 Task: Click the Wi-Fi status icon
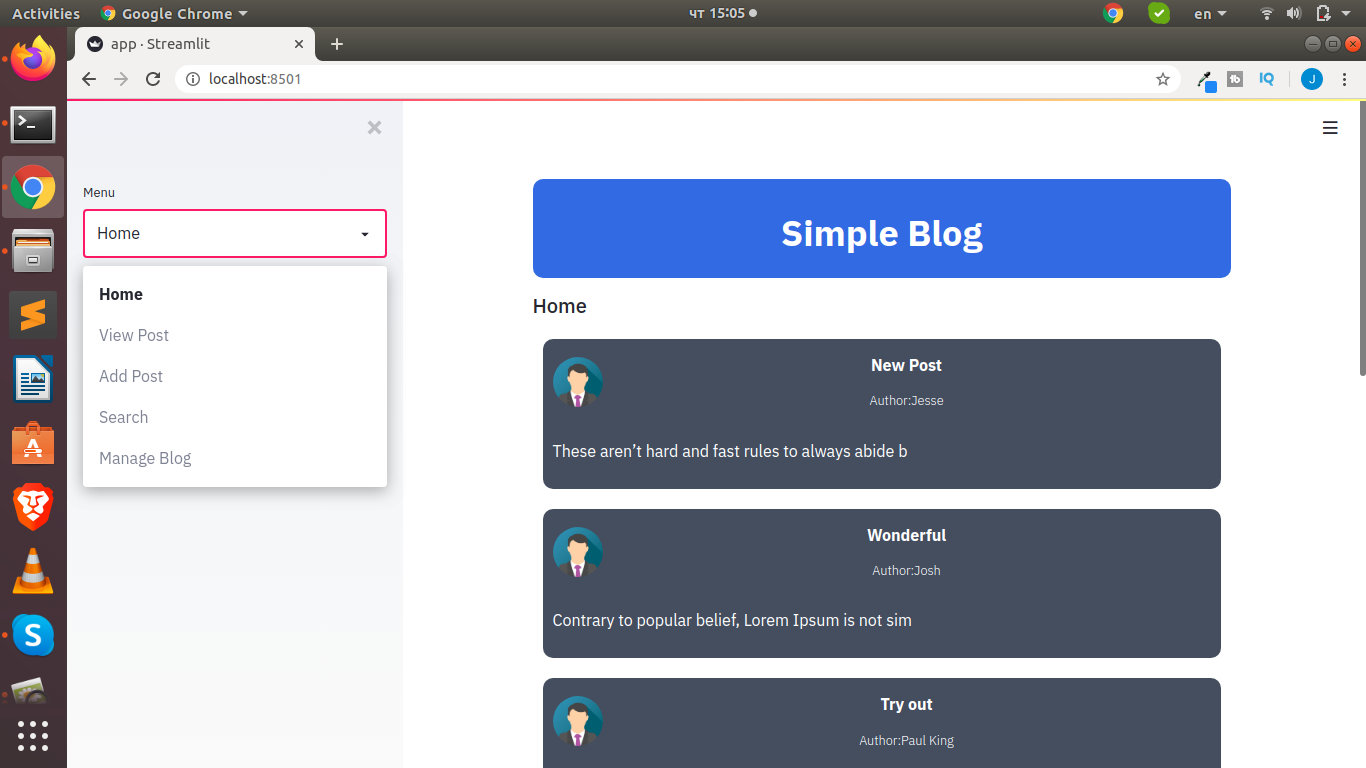(1267, 13)
